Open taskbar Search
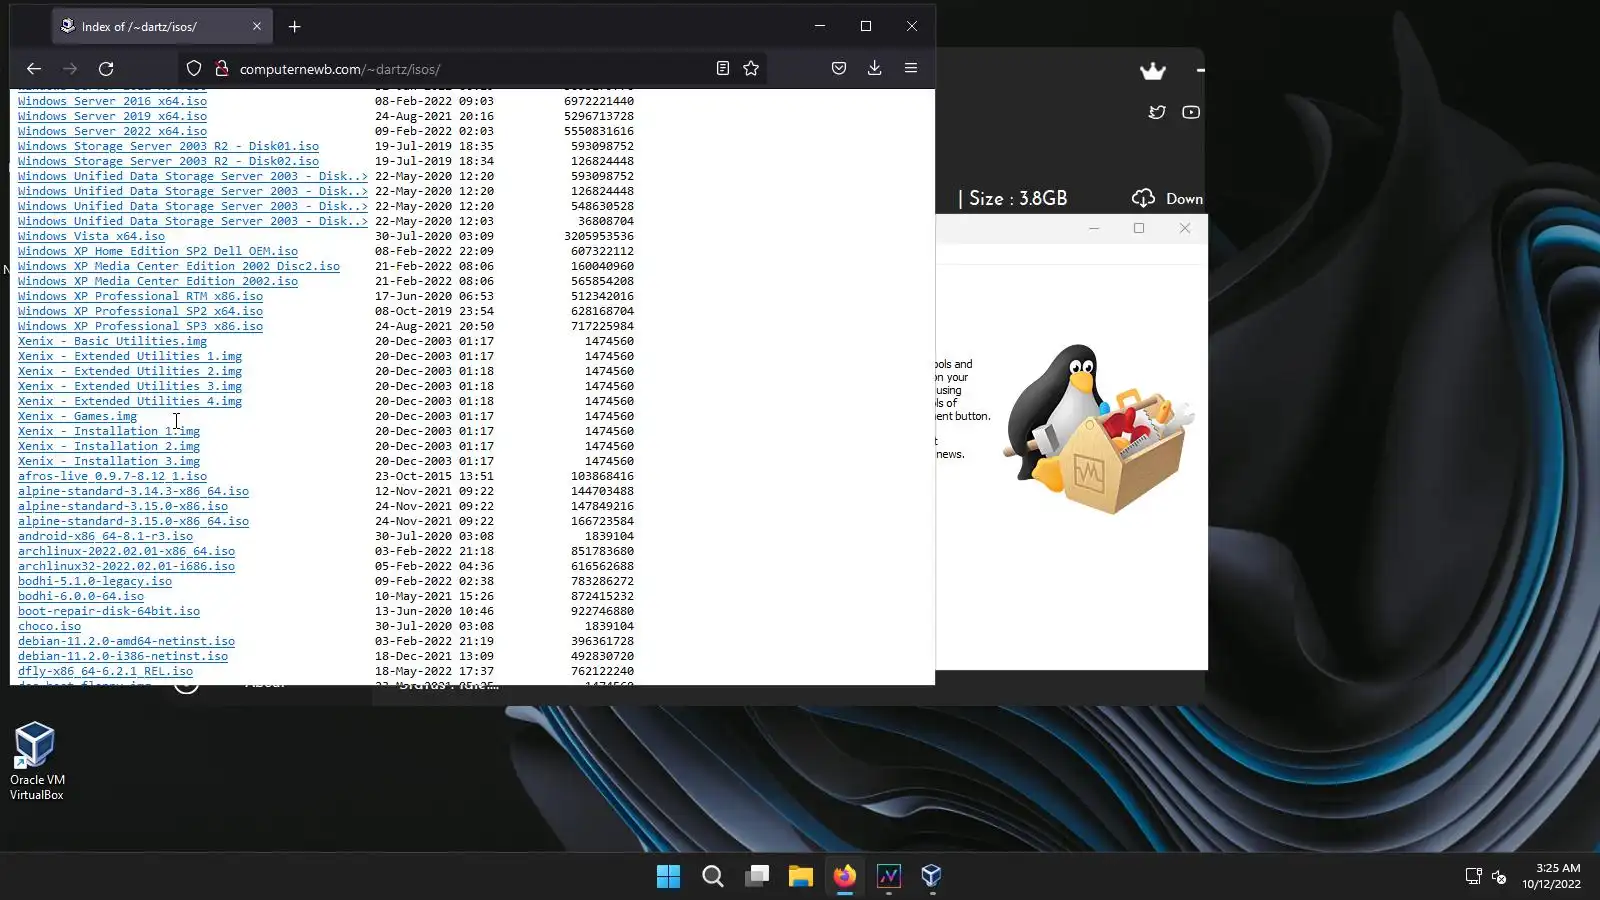 (x=713, y=877)
